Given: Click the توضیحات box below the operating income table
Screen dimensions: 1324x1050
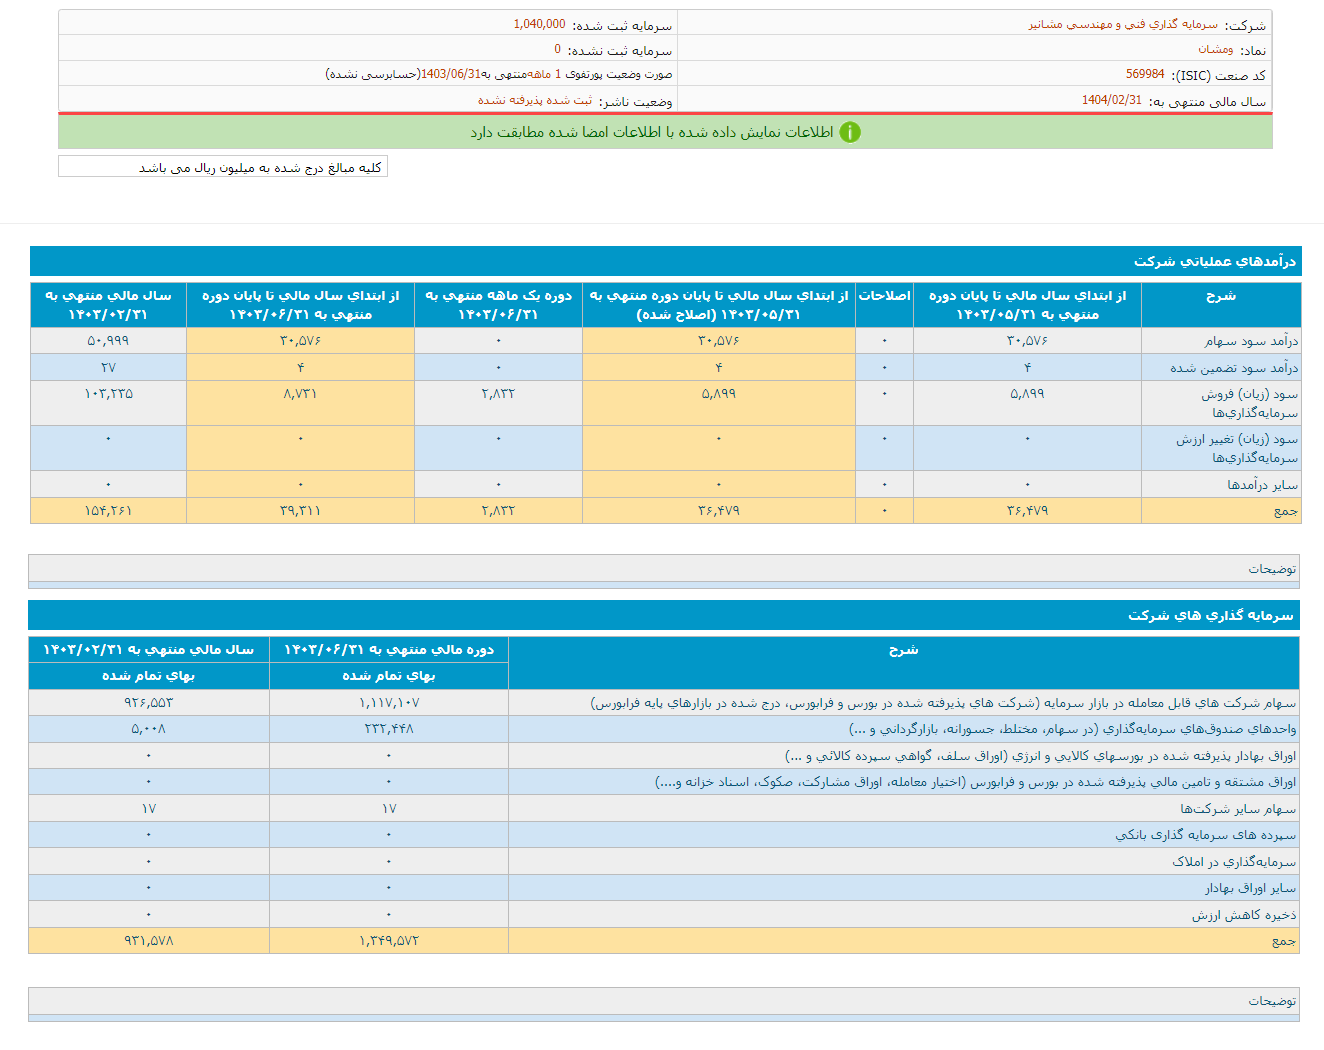Looking at the screenshot, I should click(664, 569).
